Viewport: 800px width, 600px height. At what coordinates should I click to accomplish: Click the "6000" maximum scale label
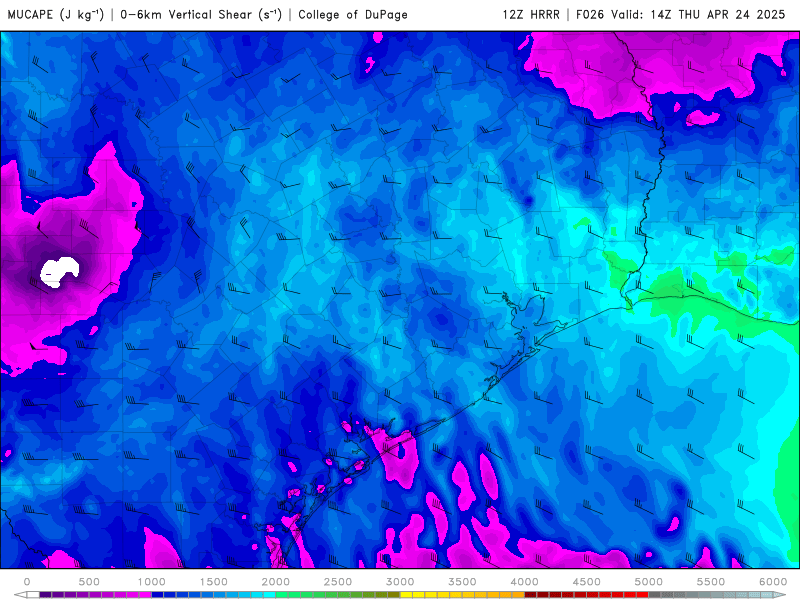[773, 582]
